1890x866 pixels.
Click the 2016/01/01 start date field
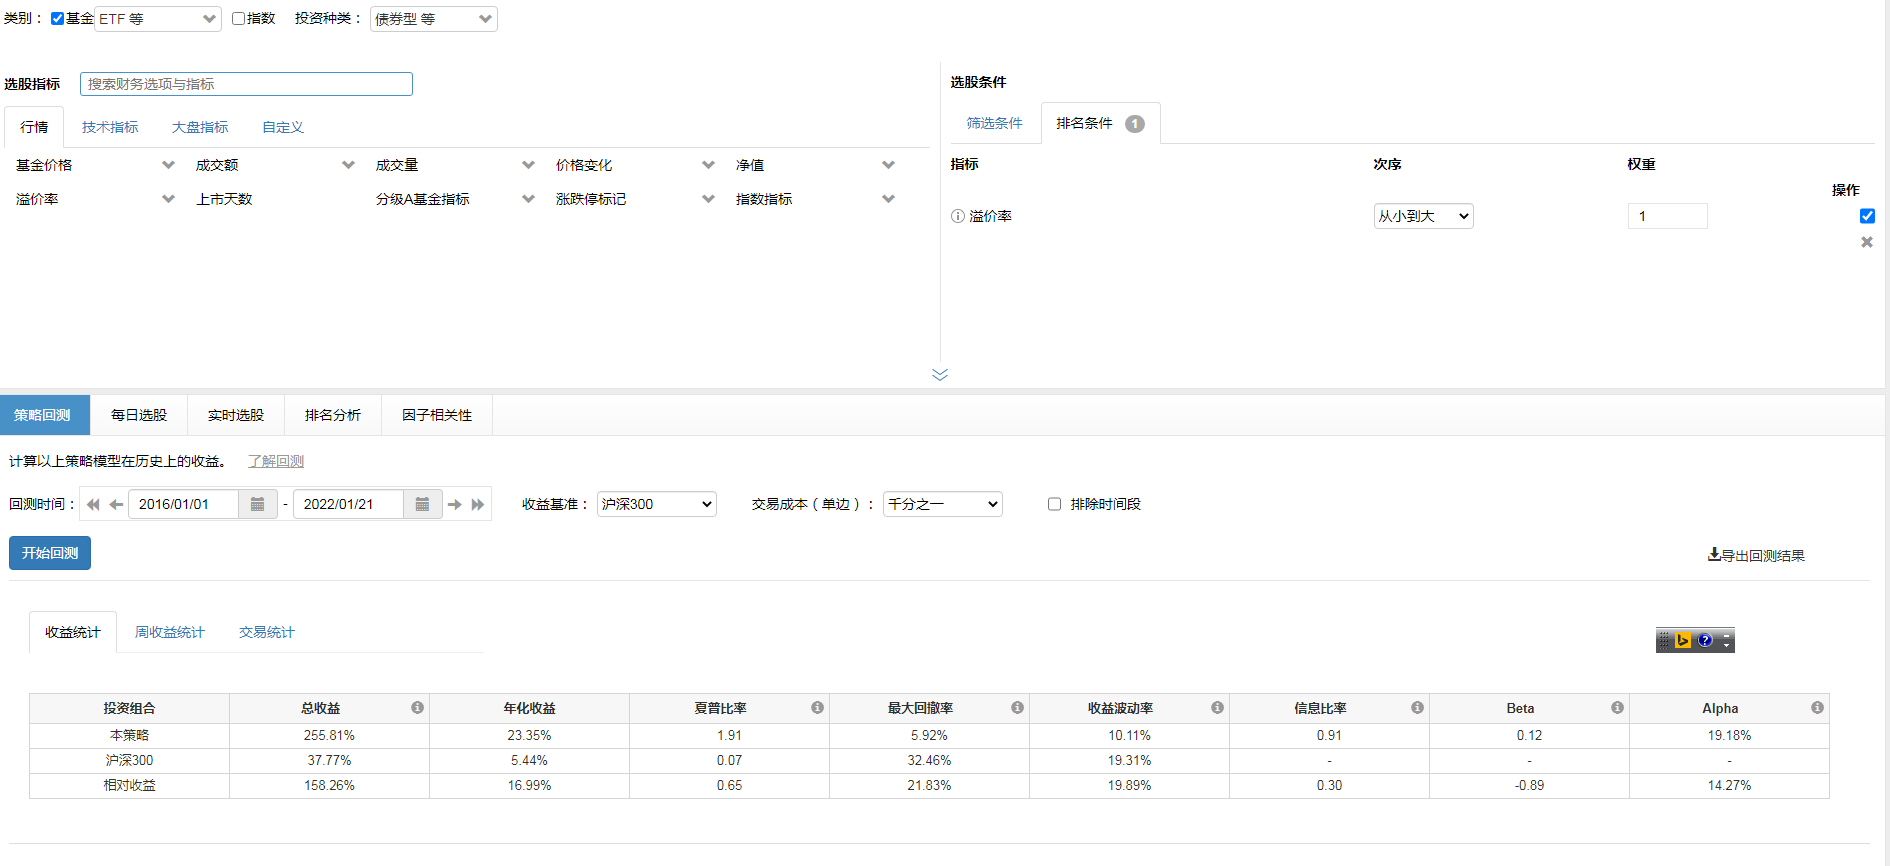[184, 505]
